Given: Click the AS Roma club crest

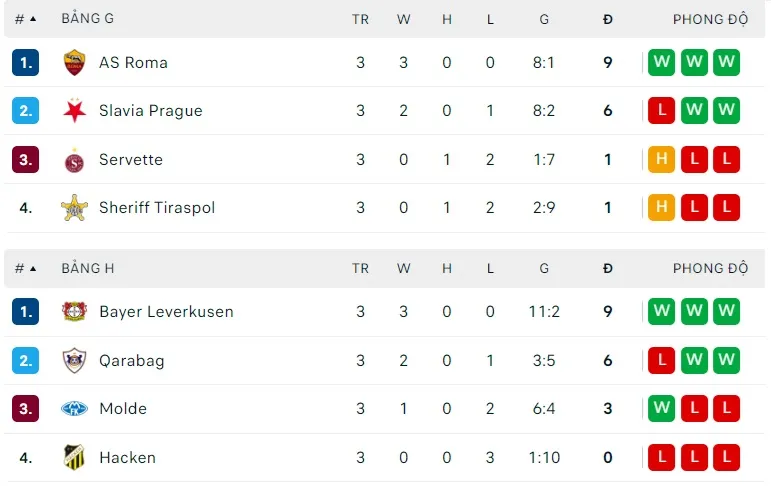Looking at the screenshot, I should coord(75,63).
